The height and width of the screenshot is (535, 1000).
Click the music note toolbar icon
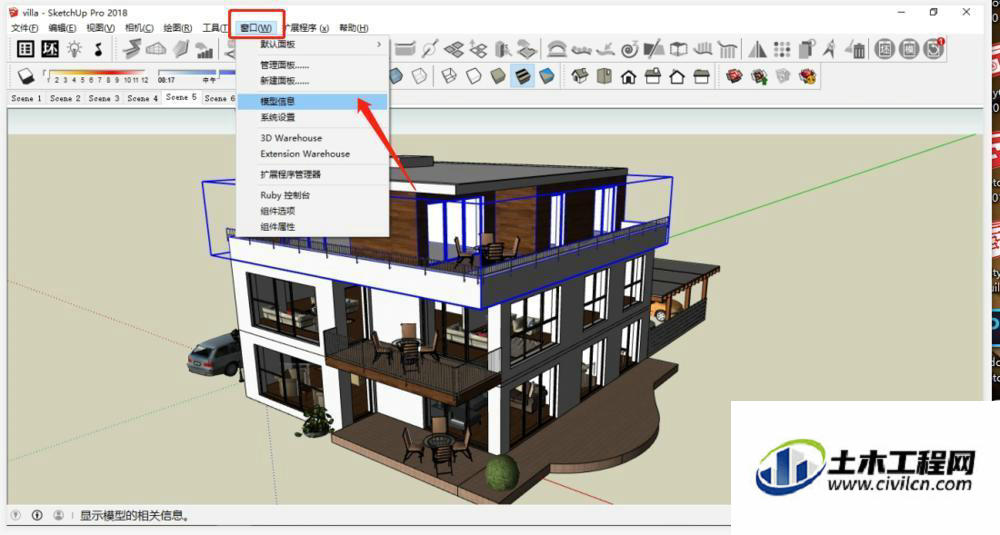pyautogui.click(x=98, y=48)
